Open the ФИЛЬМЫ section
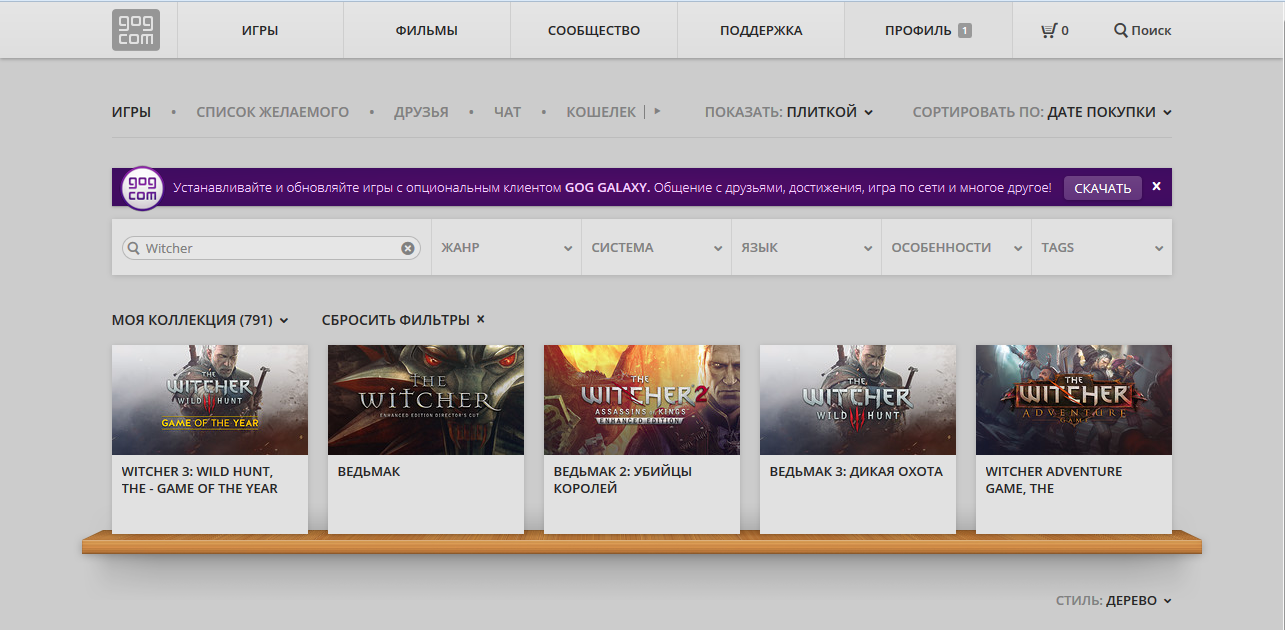The width and height of the screenshot is (1285, 630). point(426,30)
